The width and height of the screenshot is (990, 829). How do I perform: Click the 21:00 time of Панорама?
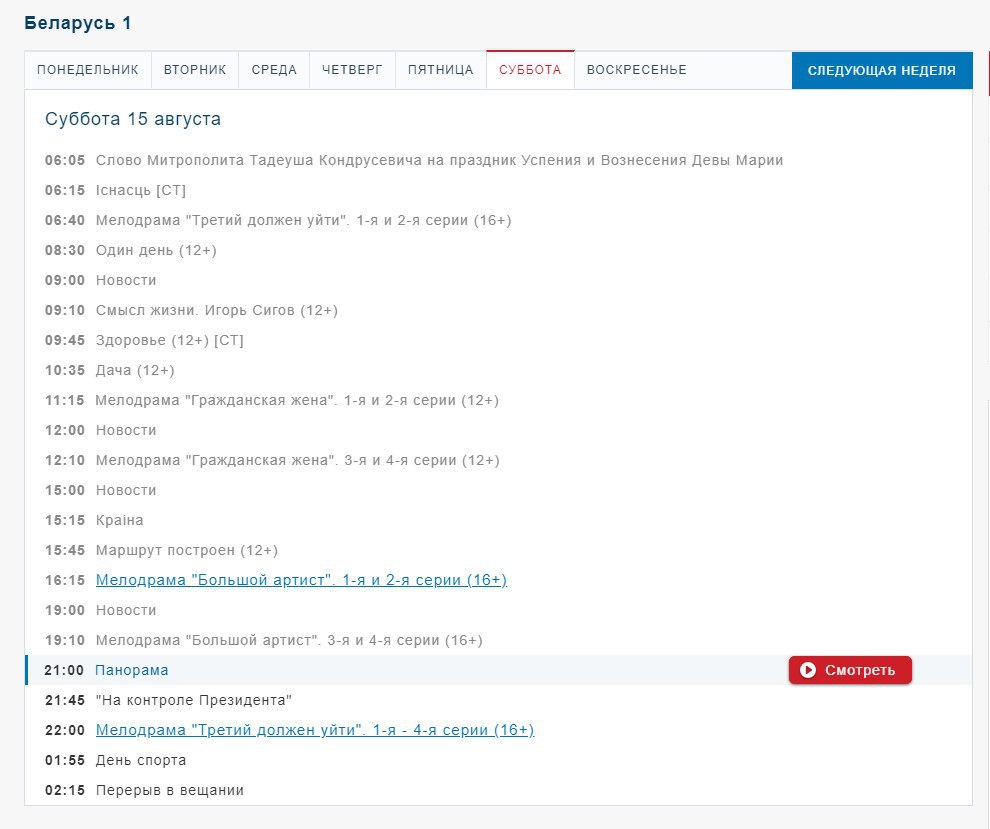pyautogui.click(x=64, y=670)
